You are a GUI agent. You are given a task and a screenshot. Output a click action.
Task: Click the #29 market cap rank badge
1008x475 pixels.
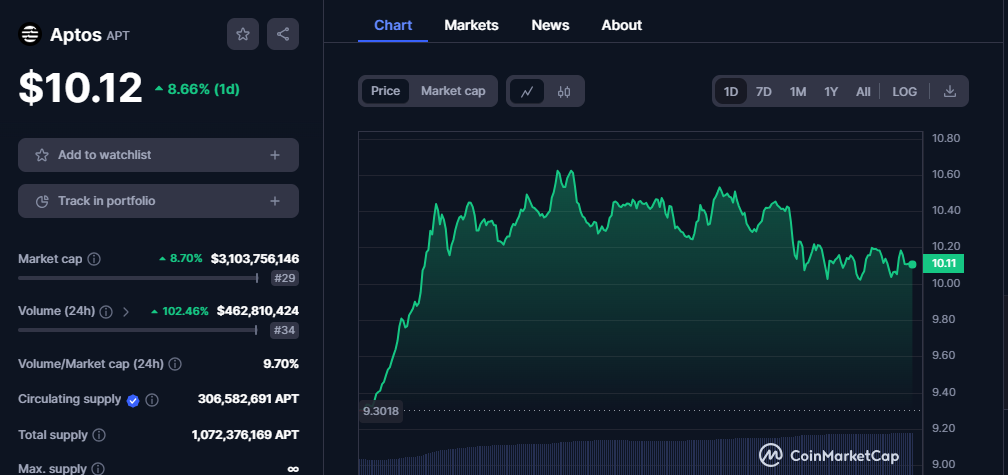(x=285, y=278)
